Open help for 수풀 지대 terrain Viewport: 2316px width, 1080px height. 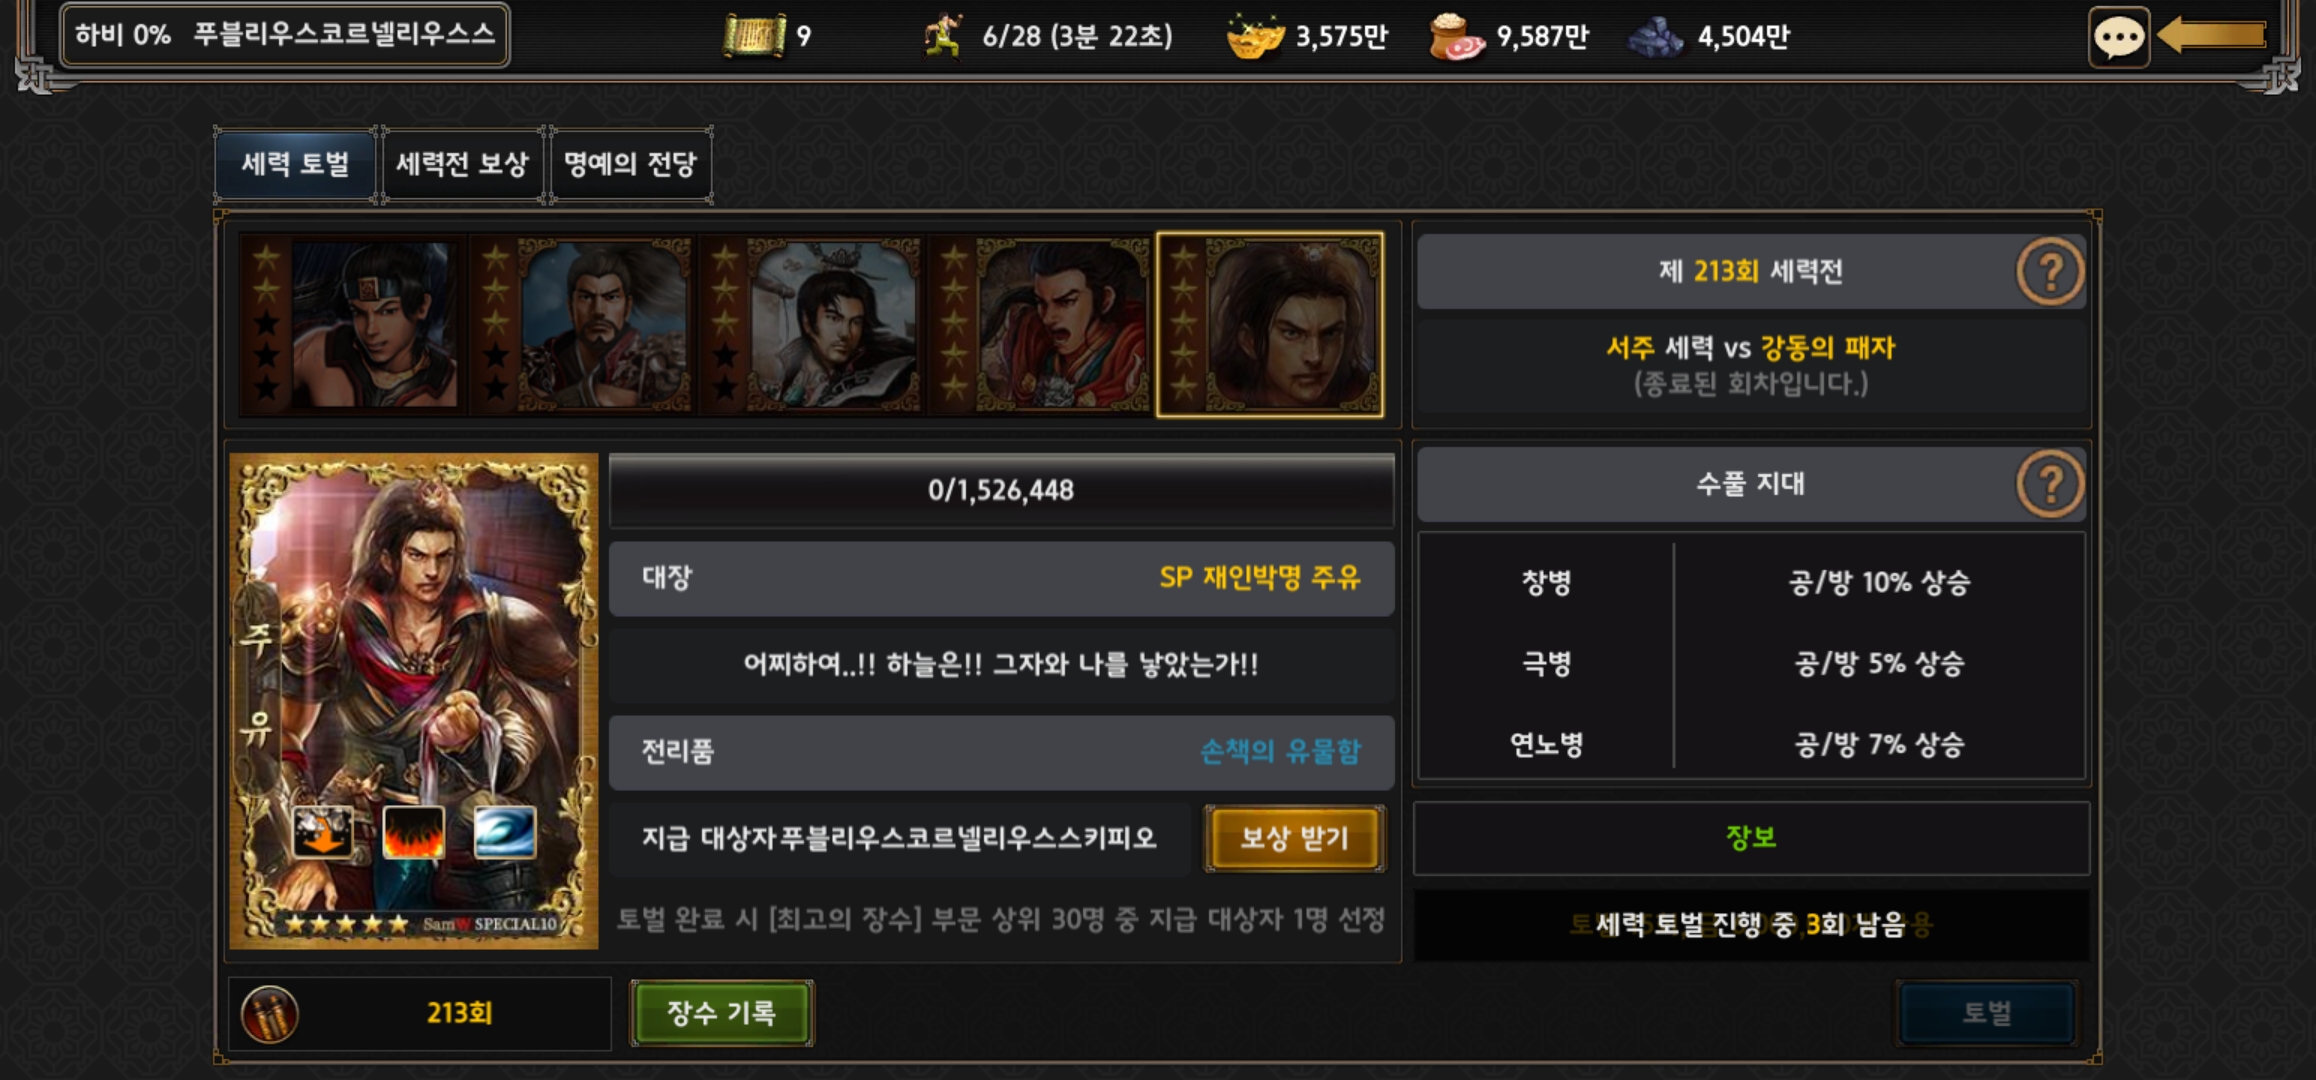(x=2050, y=484)
